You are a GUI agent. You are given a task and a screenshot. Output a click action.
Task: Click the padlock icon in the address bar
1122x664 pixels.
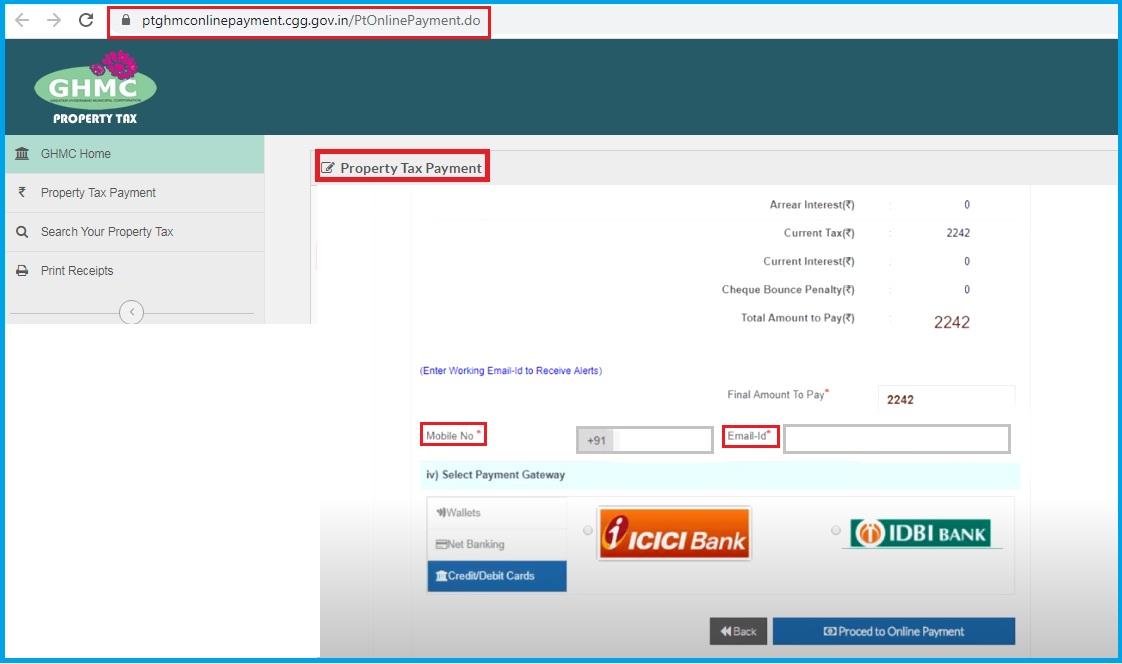tap(125, 19)
